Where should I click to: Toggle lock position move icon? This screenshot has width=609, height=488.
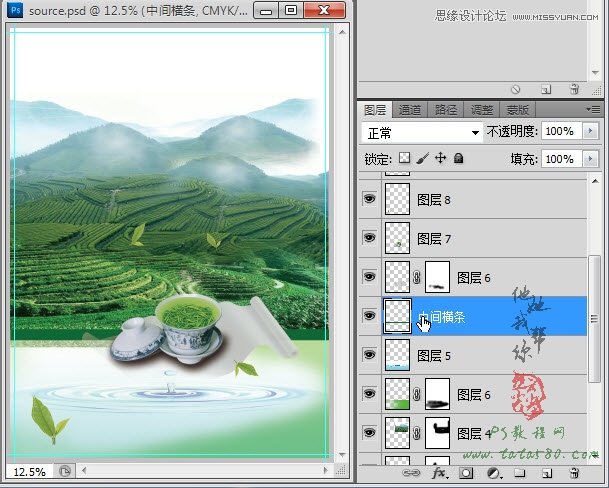(440, 158)
